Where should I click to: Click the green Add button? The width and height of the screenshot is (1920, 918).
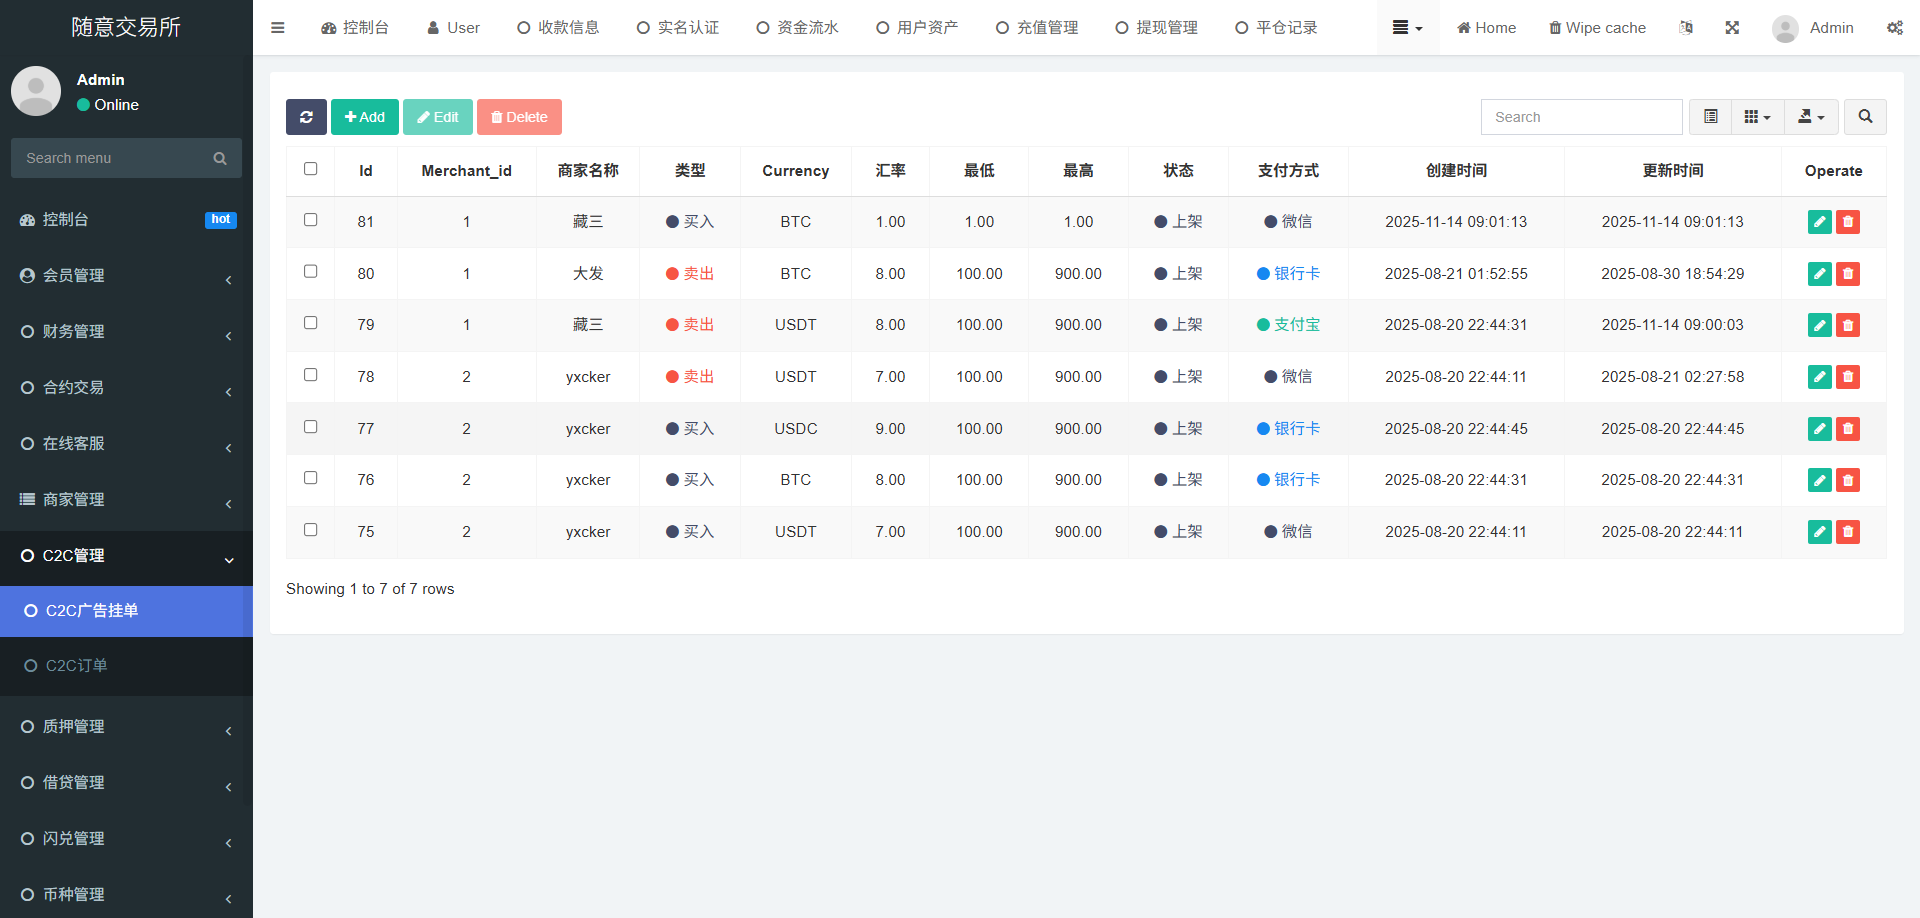[x=365, y=117]
